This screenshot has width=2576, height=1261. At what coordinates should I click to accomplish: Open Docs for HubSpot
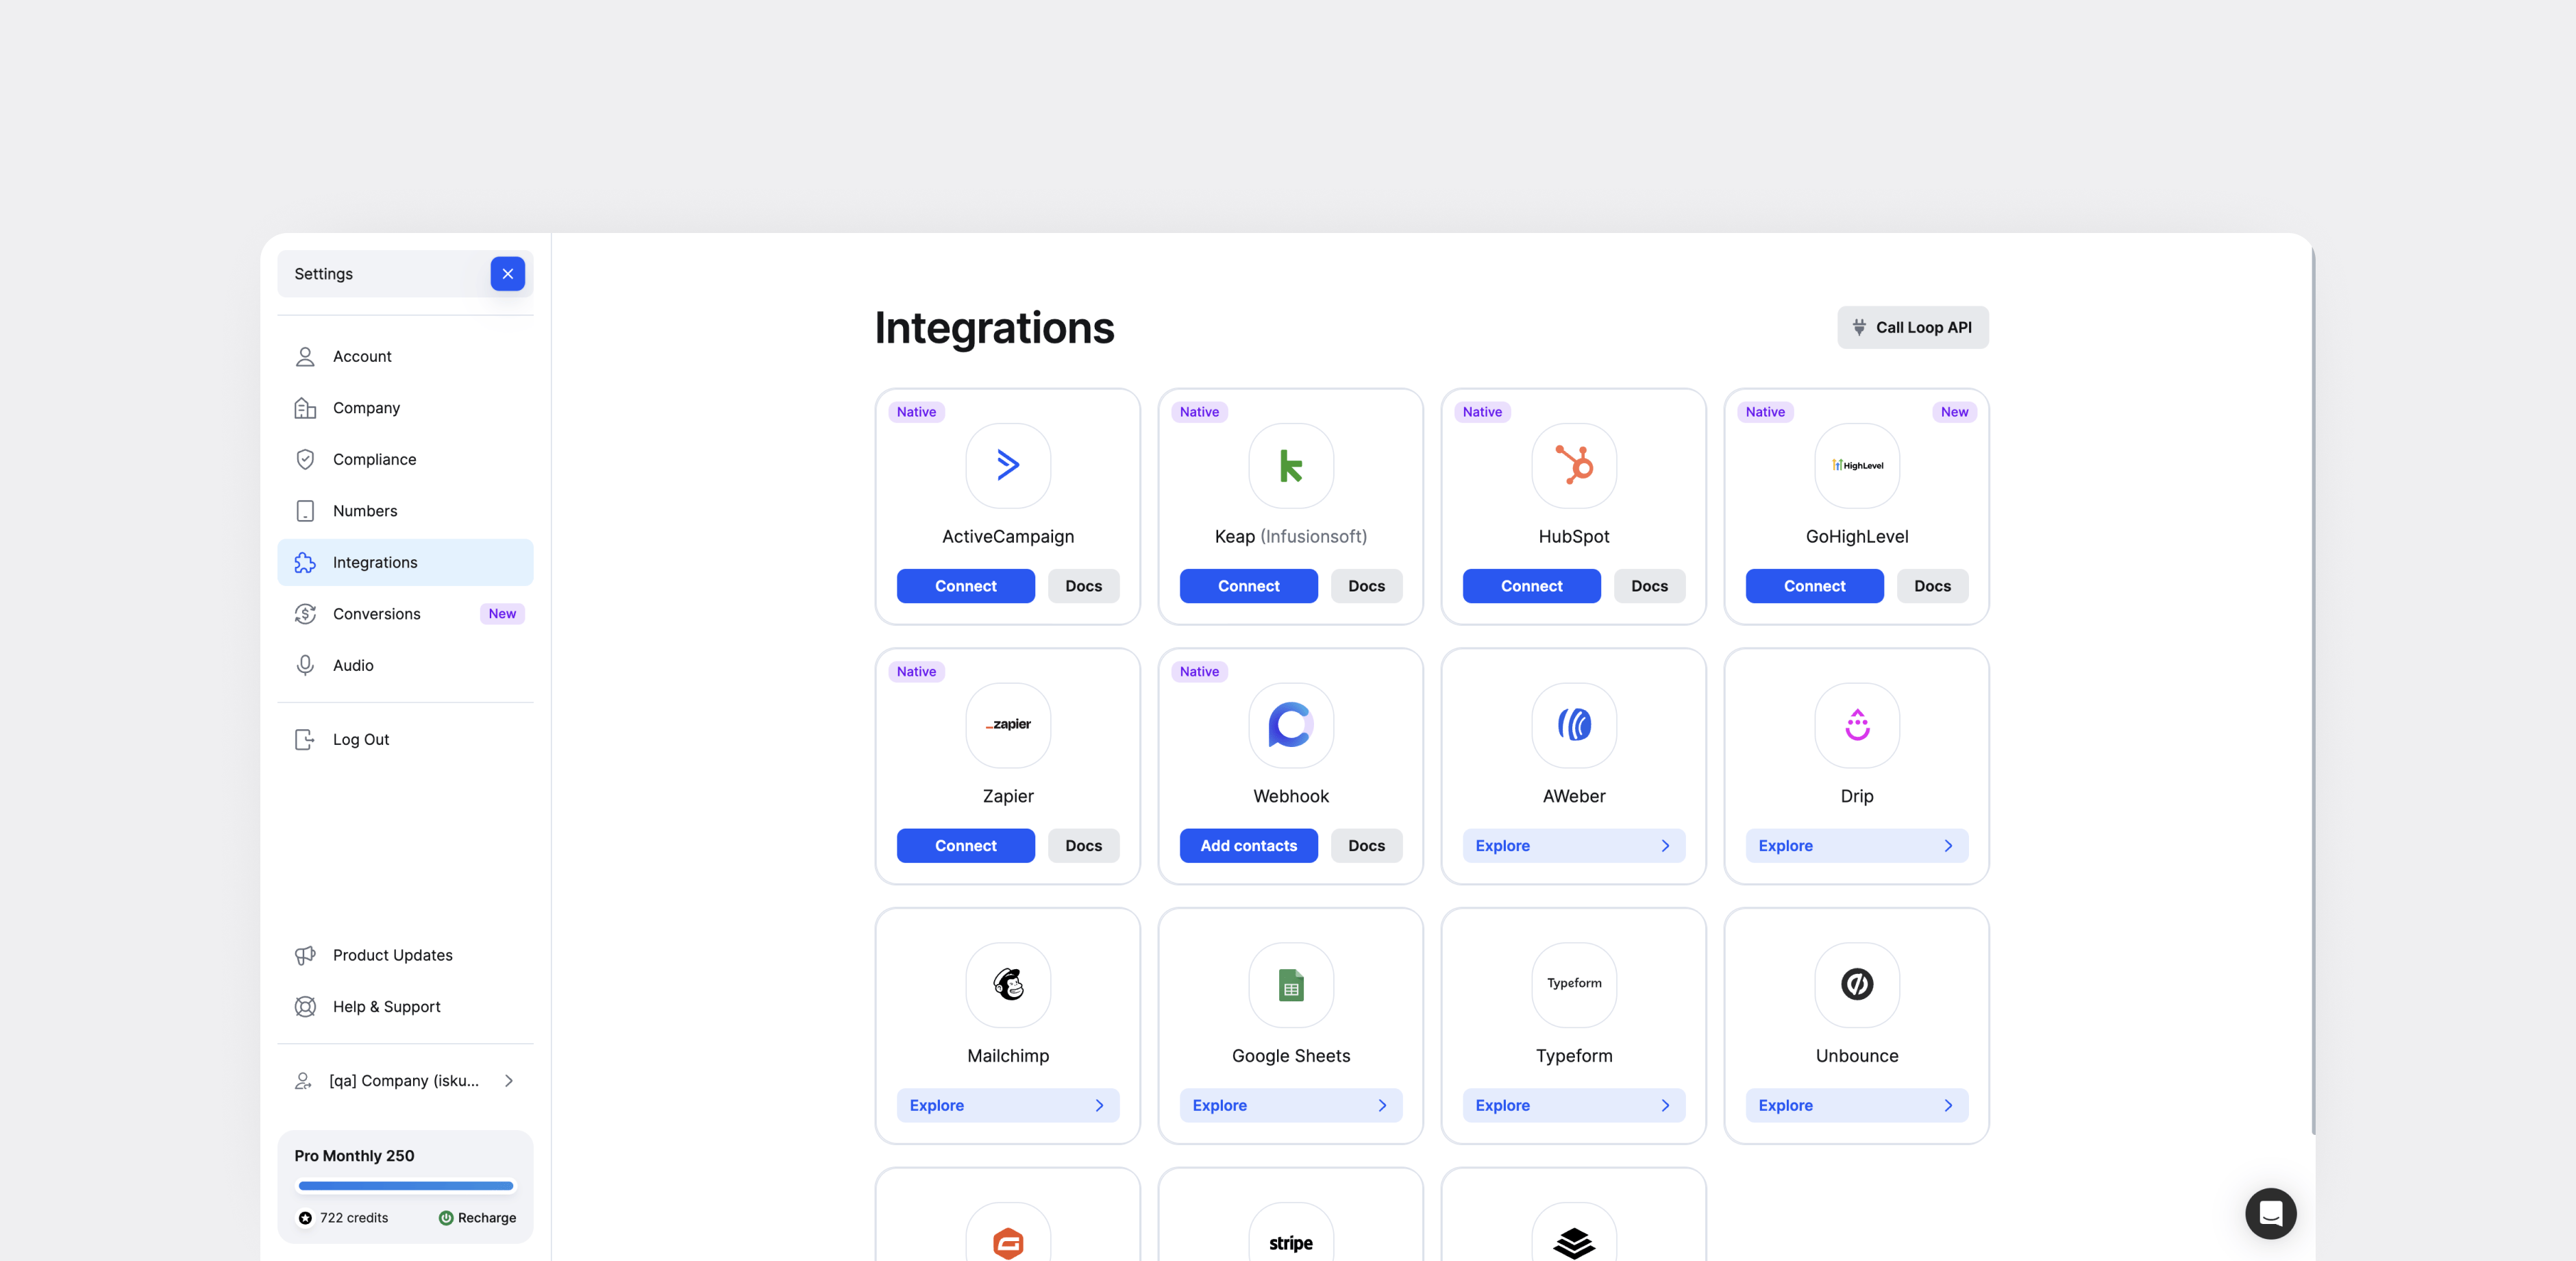click(1649, 586)
